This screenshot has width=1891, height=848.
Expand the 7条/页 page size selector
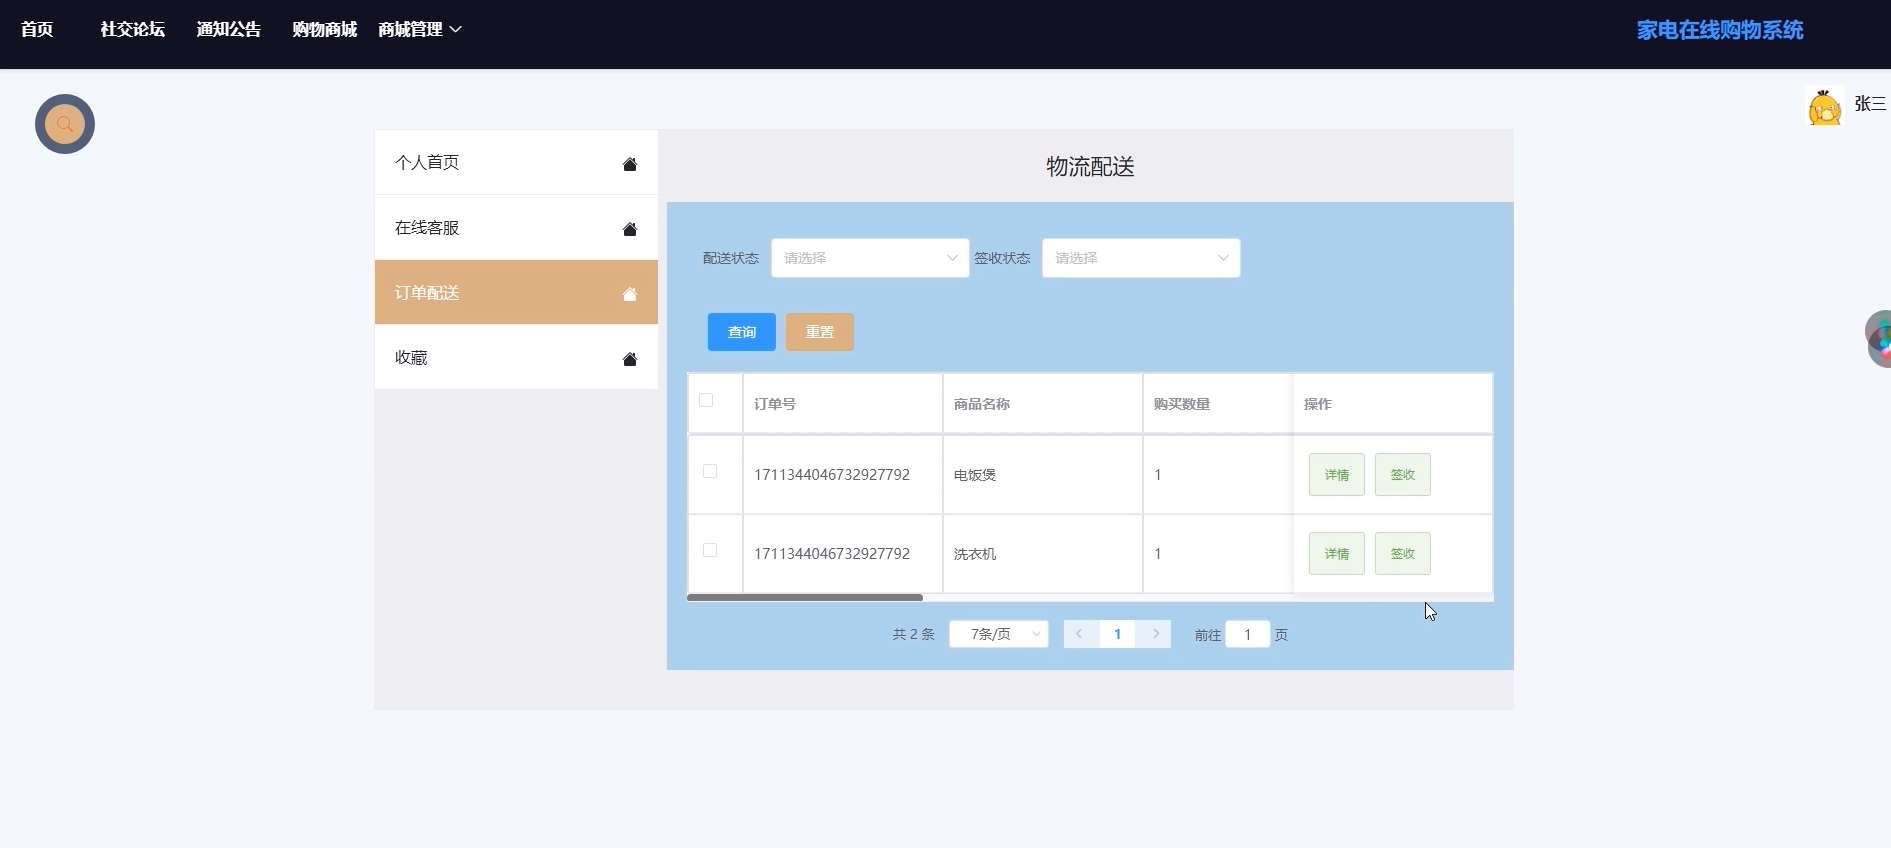[x=998, y=634]
